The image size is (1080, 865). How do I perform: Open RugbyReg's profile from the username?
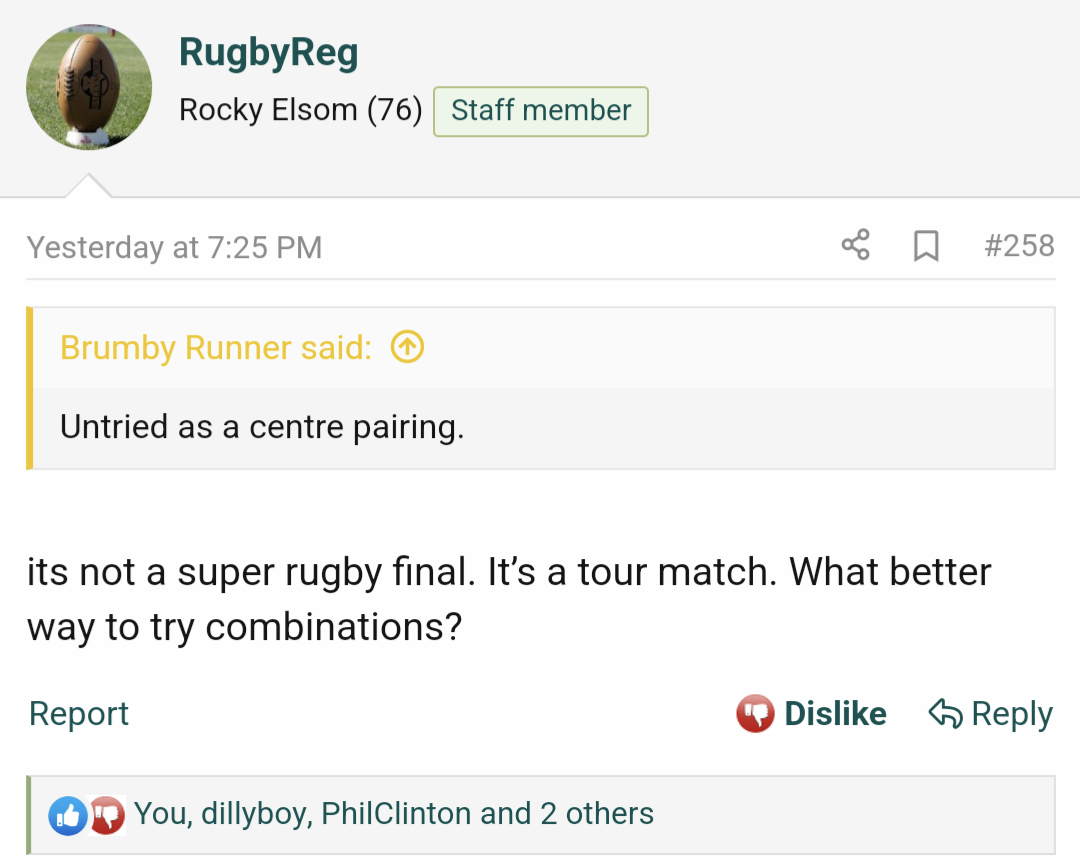point(268,53)
